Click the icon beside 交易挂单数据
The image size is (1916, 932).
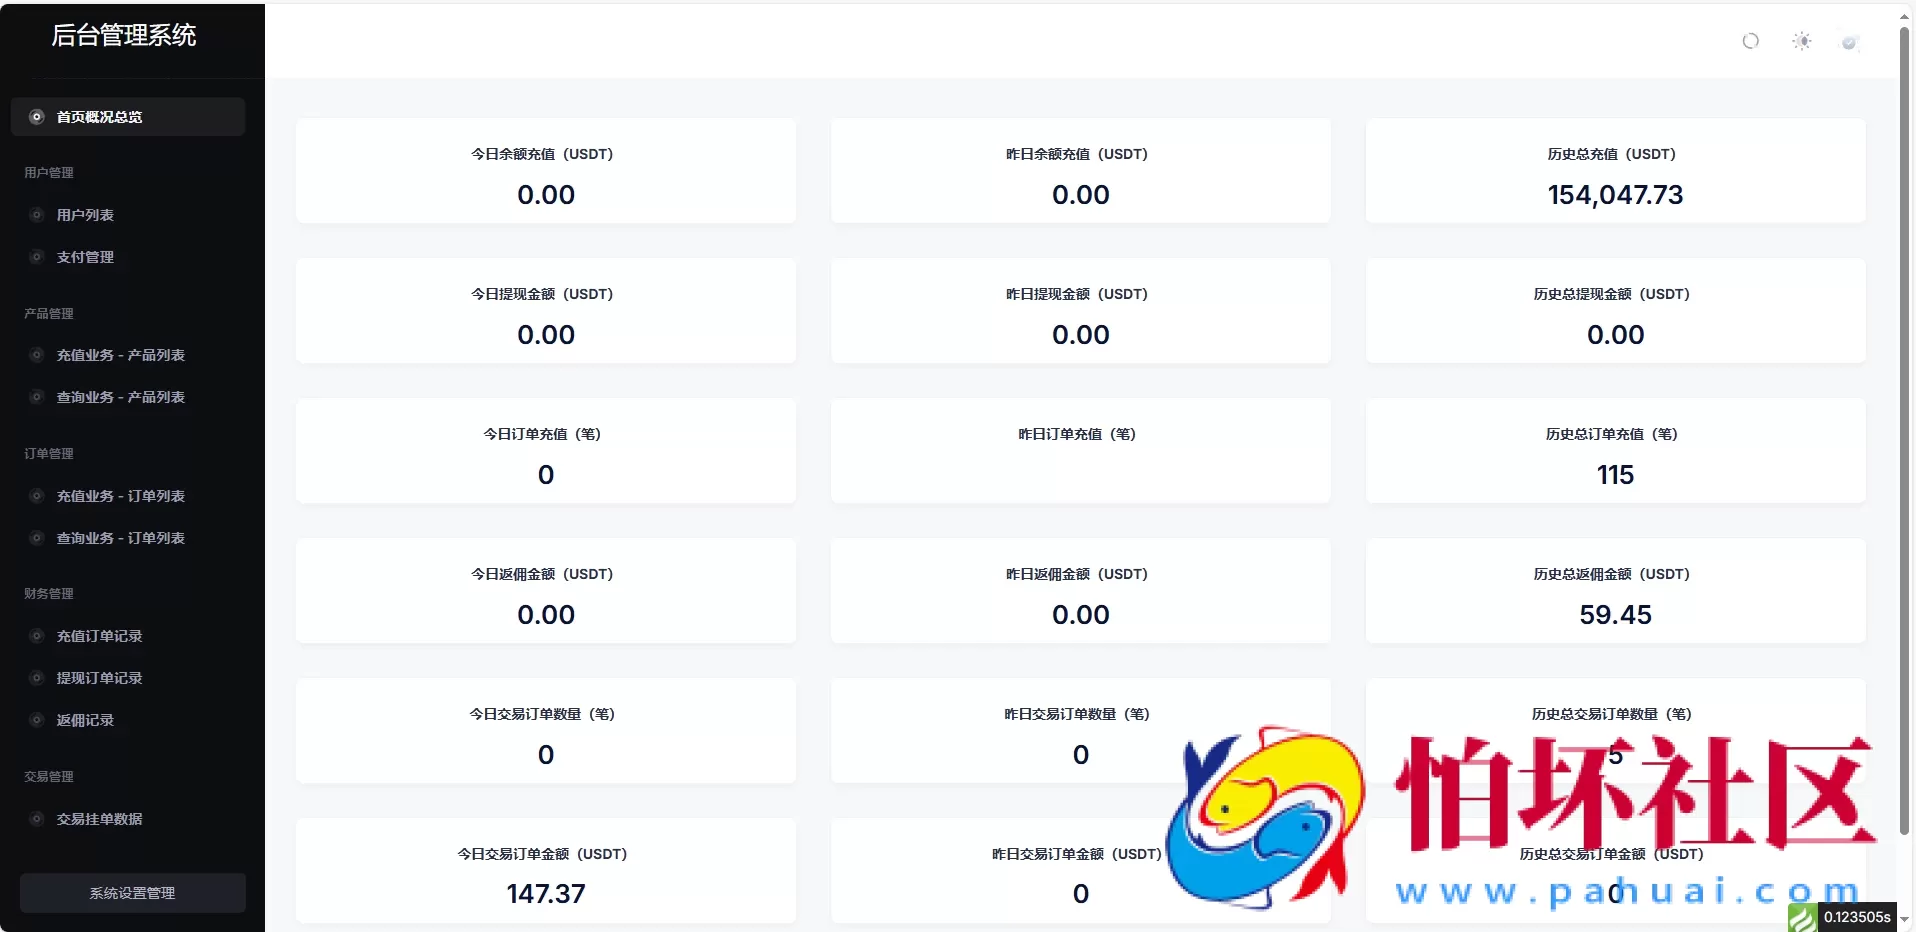point(37,819)
